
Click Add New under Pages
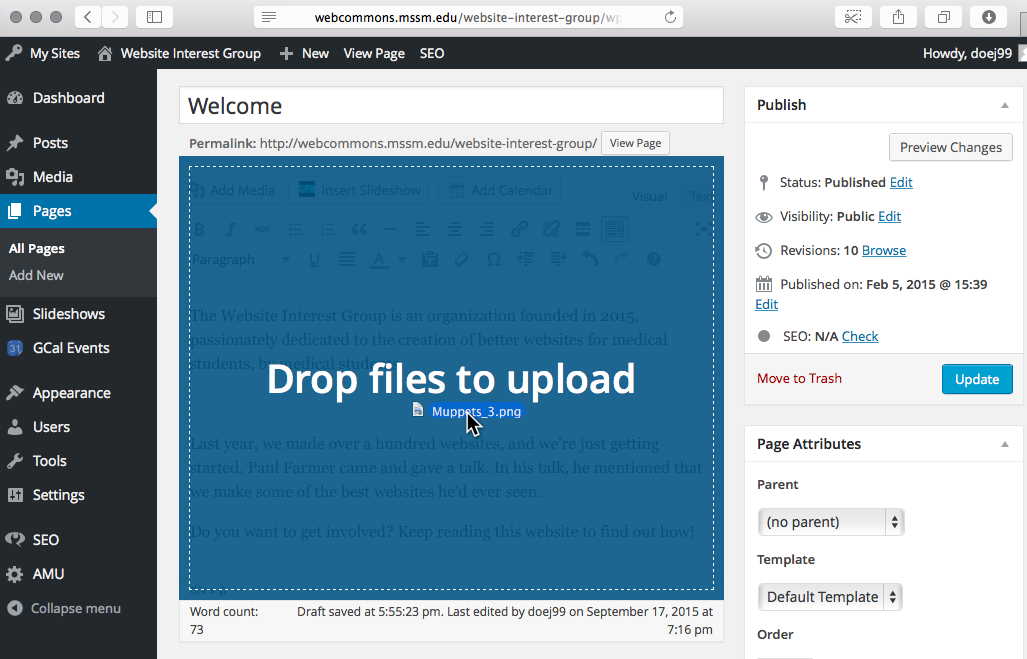click(36, 275)
